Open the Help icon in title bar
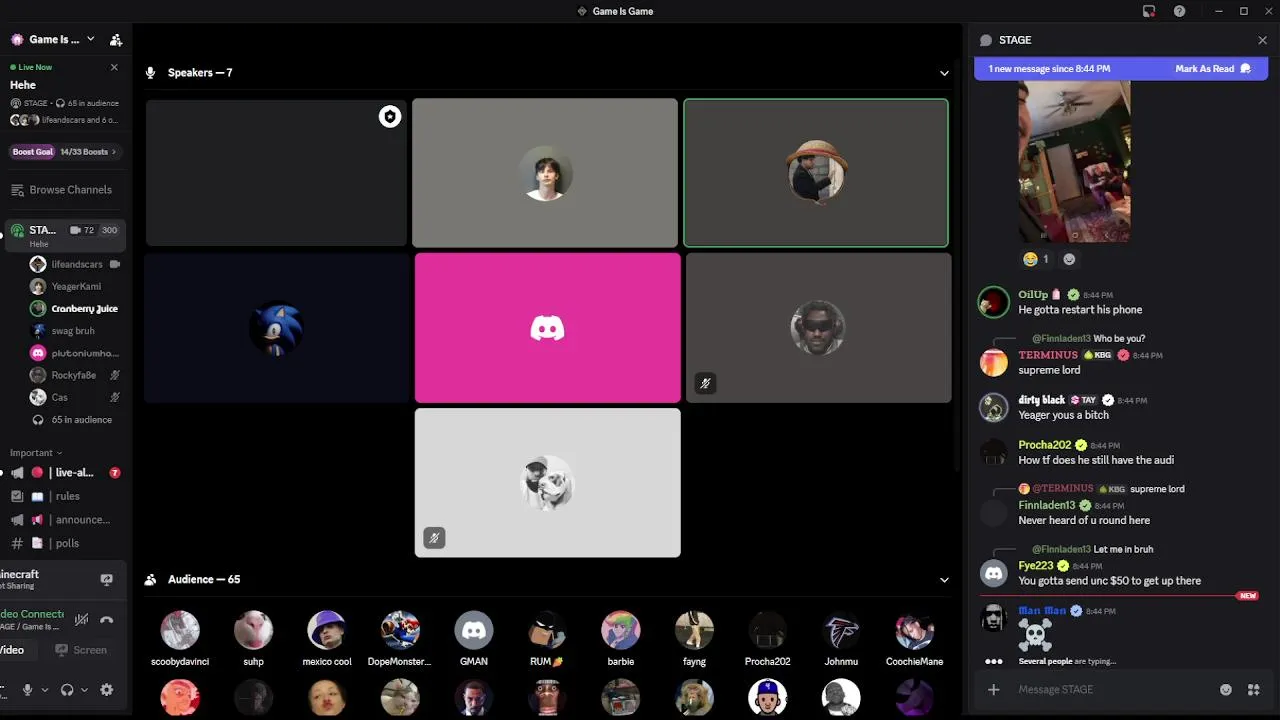This screenshot has height=720, width=1280. 1180,11
